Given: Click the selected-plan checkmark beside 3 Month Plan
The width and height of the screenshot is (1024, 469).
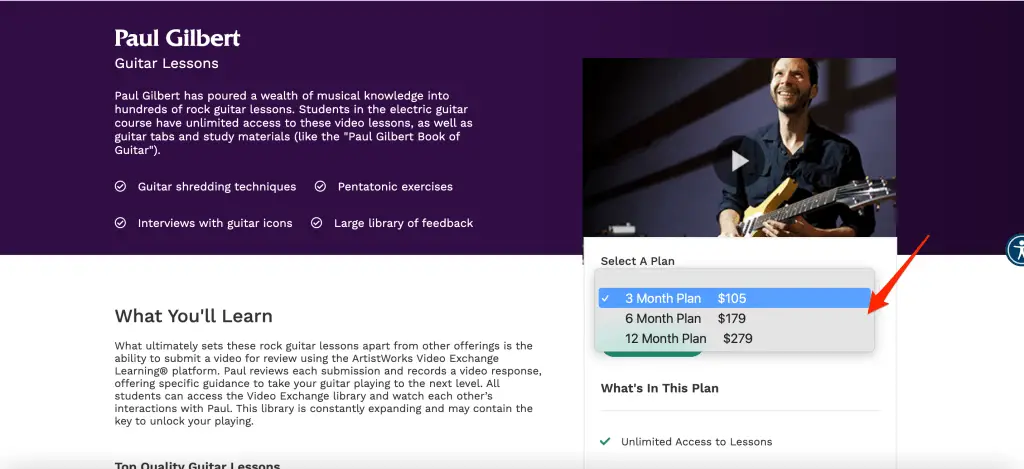Looking at the screenshot, I should 605,299.
